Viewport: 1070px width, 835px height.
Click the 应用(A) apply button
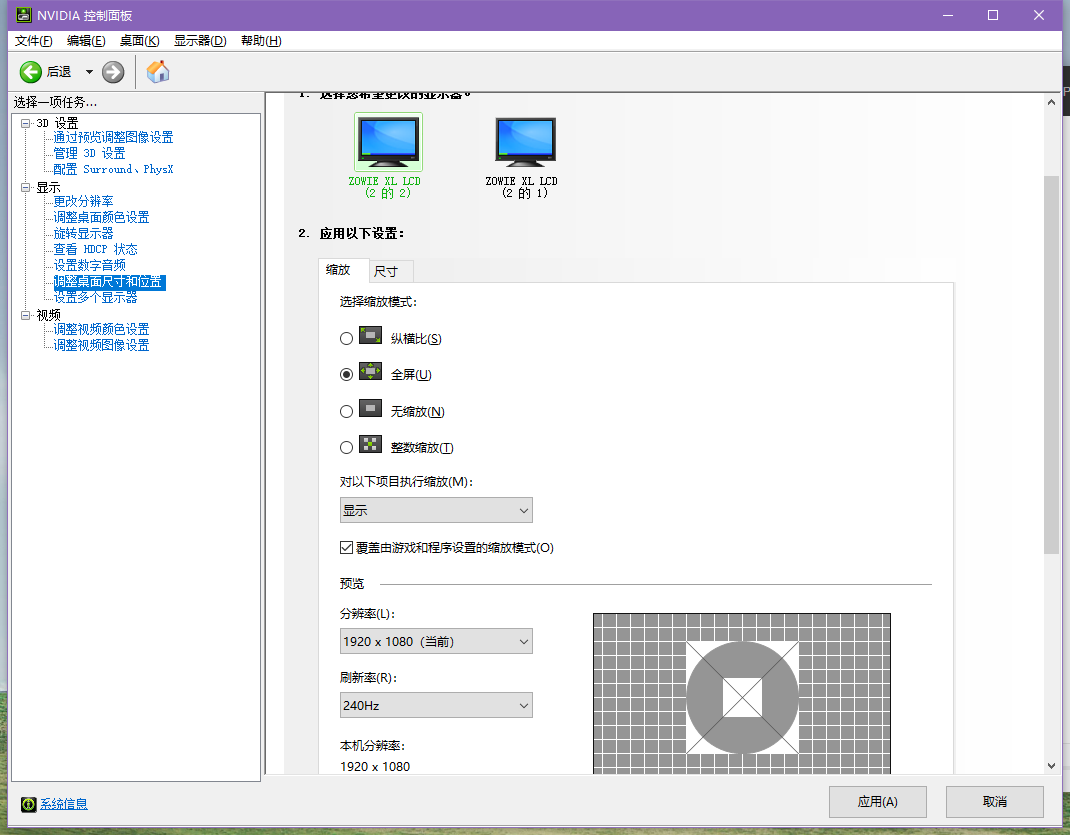[x=878, y=802]
